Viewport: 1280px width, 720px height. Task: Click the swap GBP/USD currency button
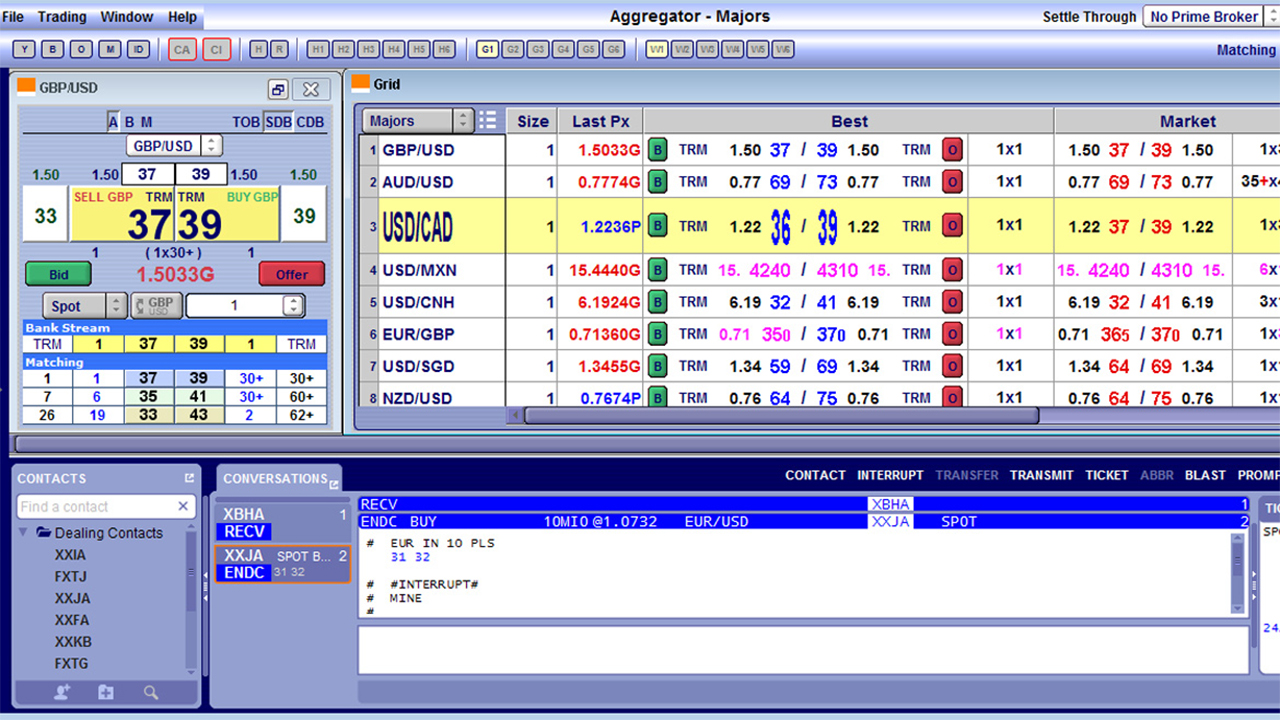click(157, 306)
